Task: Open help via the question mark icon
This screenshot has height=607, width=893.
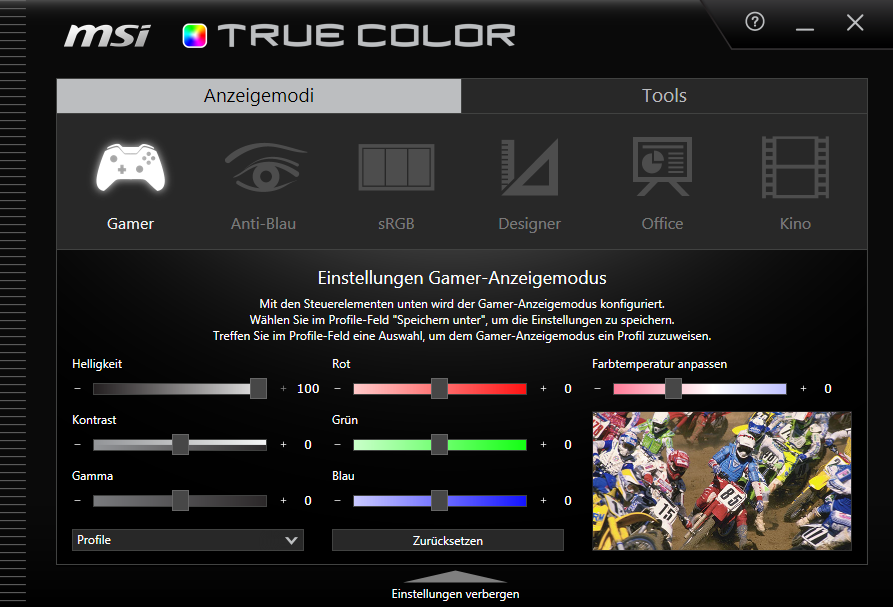Action: click(x=755, y=22)
